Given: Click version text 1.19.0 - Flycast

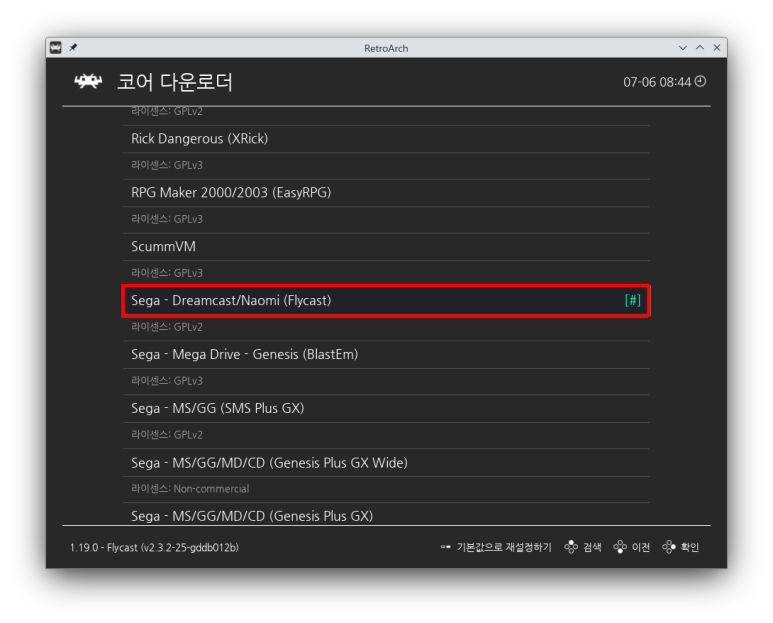Looking at the screenshot, I should pos(154,548).
